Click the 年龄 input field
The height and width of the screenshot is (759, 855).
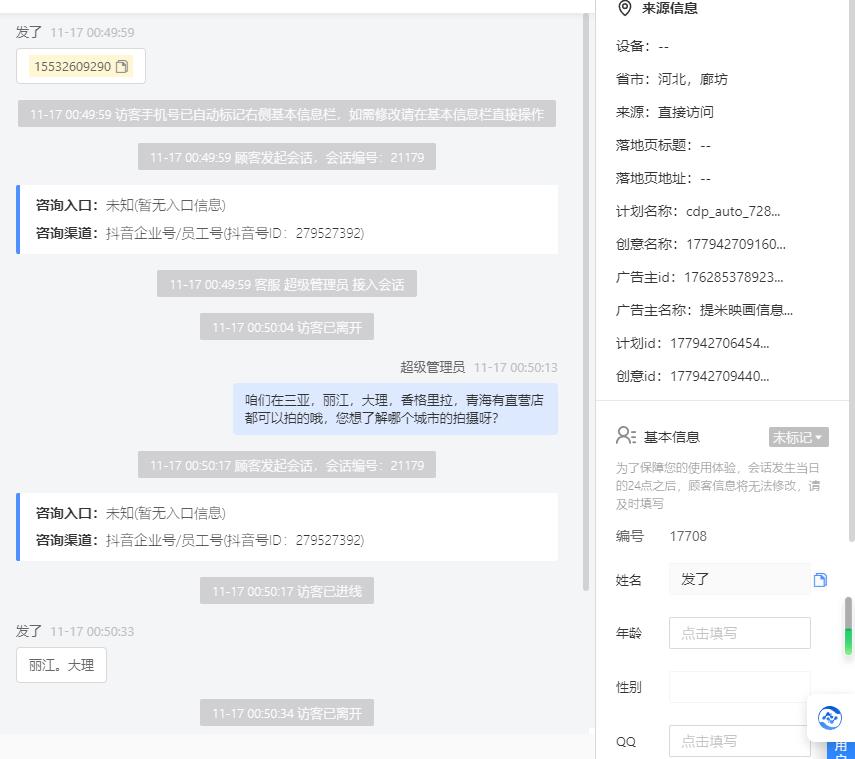(x=739, y=633)
